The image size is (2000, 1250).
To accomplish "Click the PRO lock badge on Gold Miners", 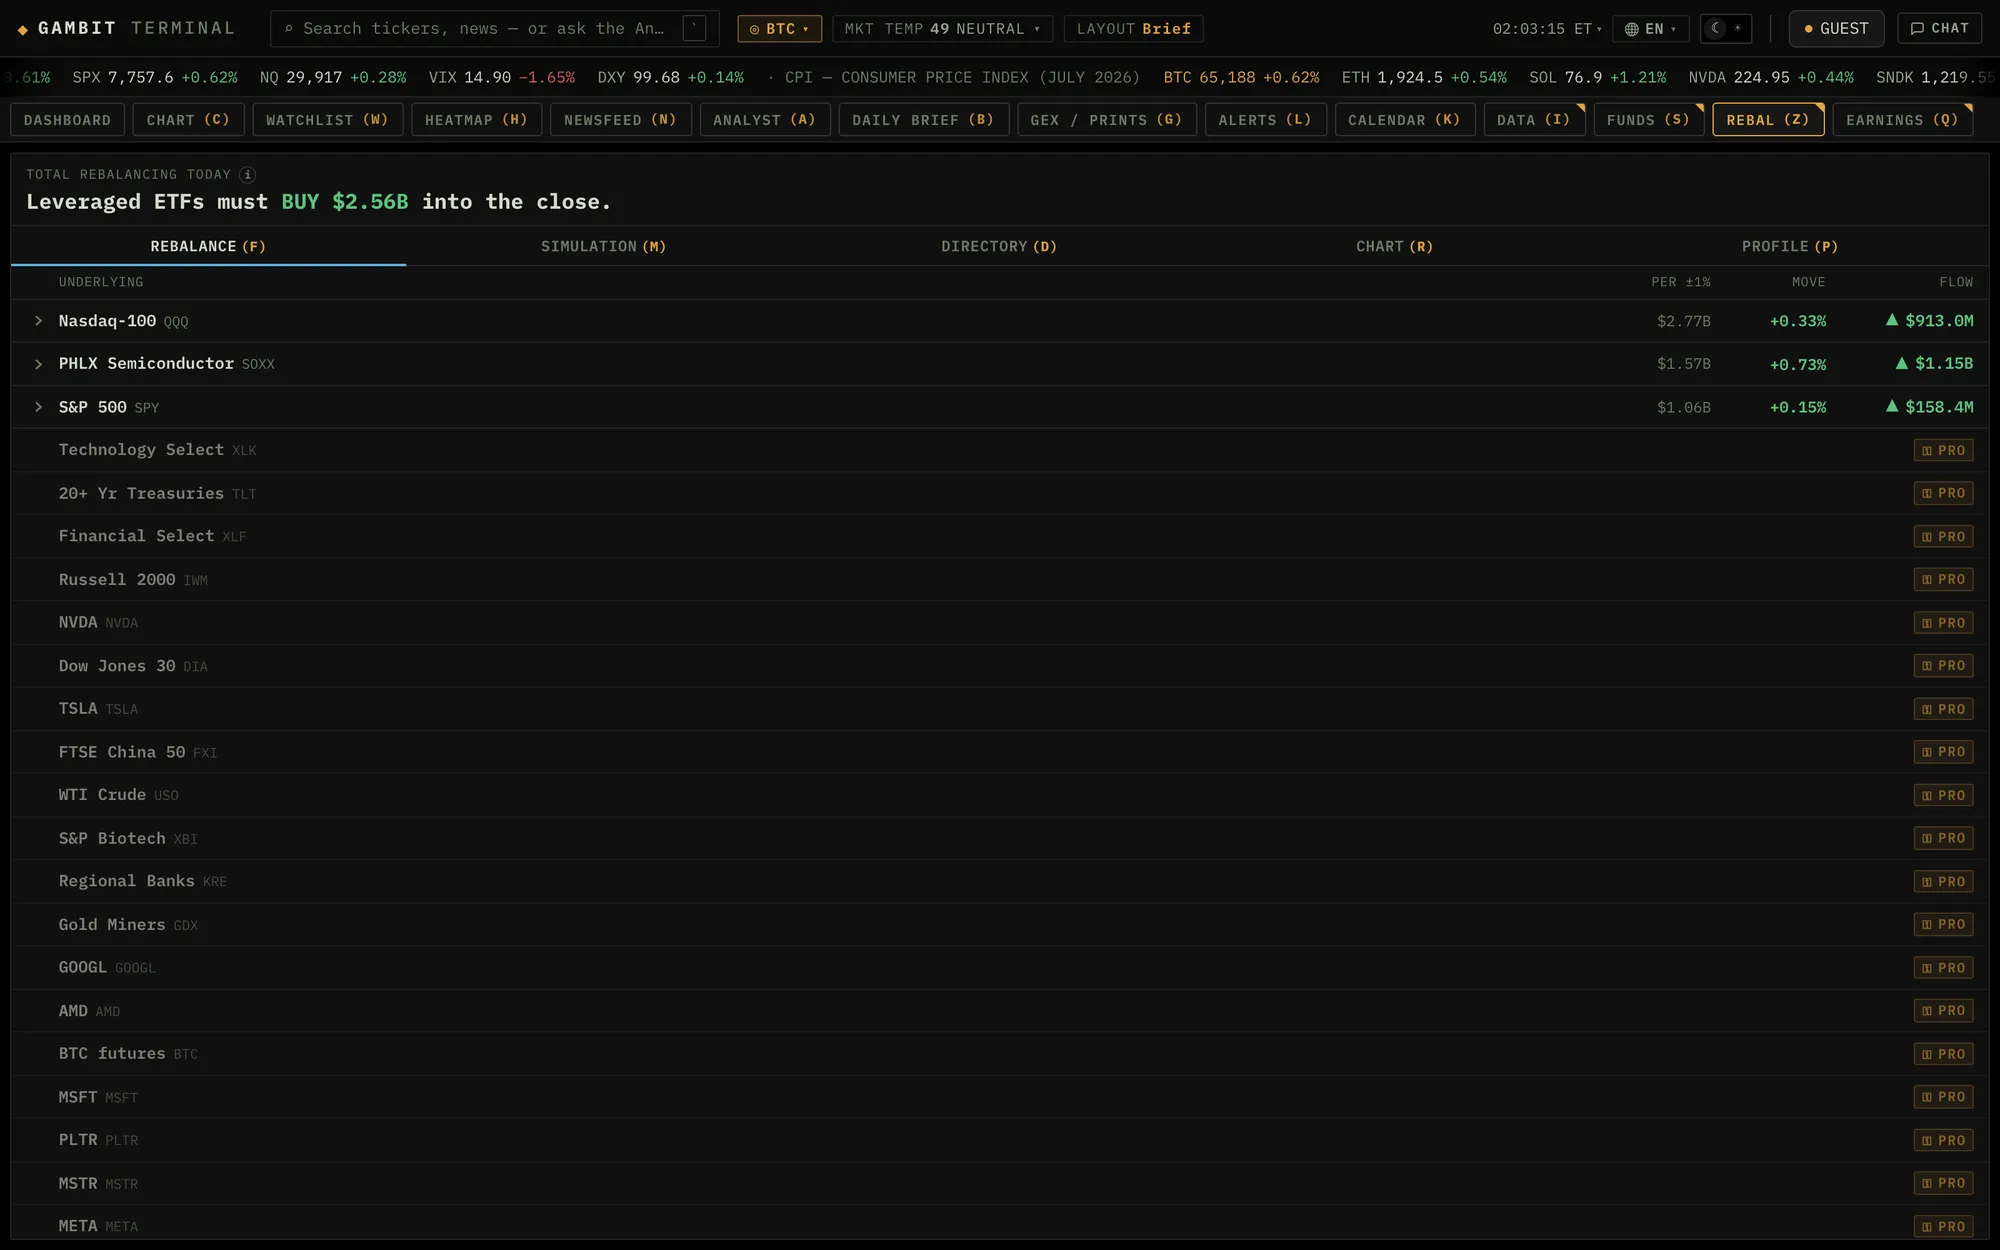I will coord(1943,925).
